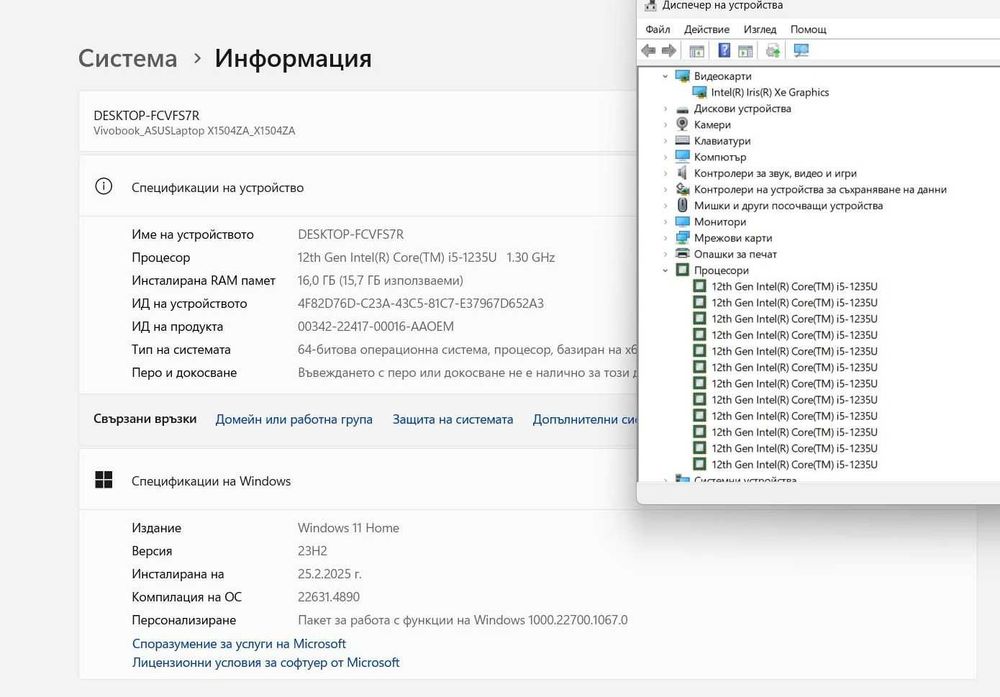
Task: Click the device name value DESKTOP-FCVFS7R in specs
Action: click(351, 235)
